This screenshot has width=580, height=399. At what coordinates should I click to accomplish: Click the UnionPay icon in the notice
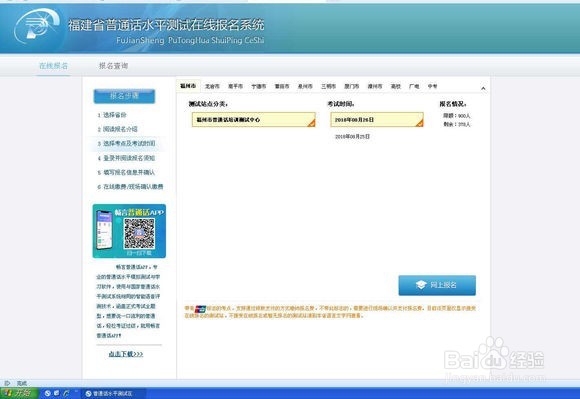click(200, 308)
